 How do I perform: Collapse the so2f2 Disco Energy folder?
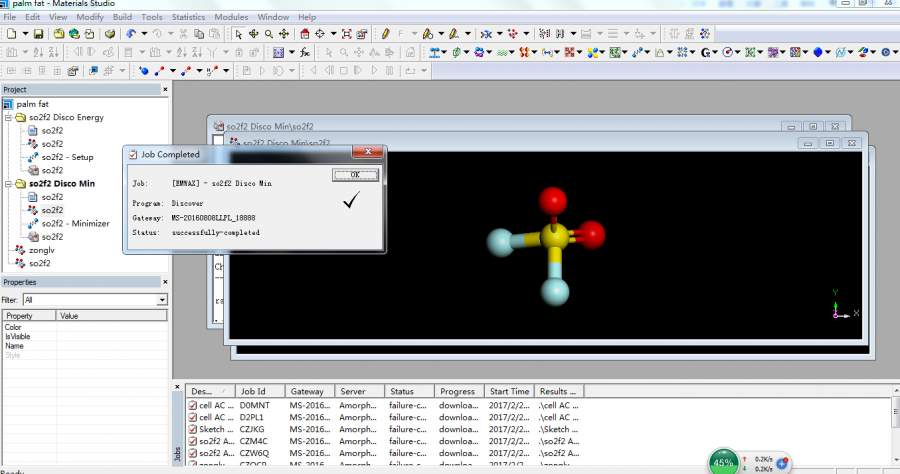[x=9, y=118]
